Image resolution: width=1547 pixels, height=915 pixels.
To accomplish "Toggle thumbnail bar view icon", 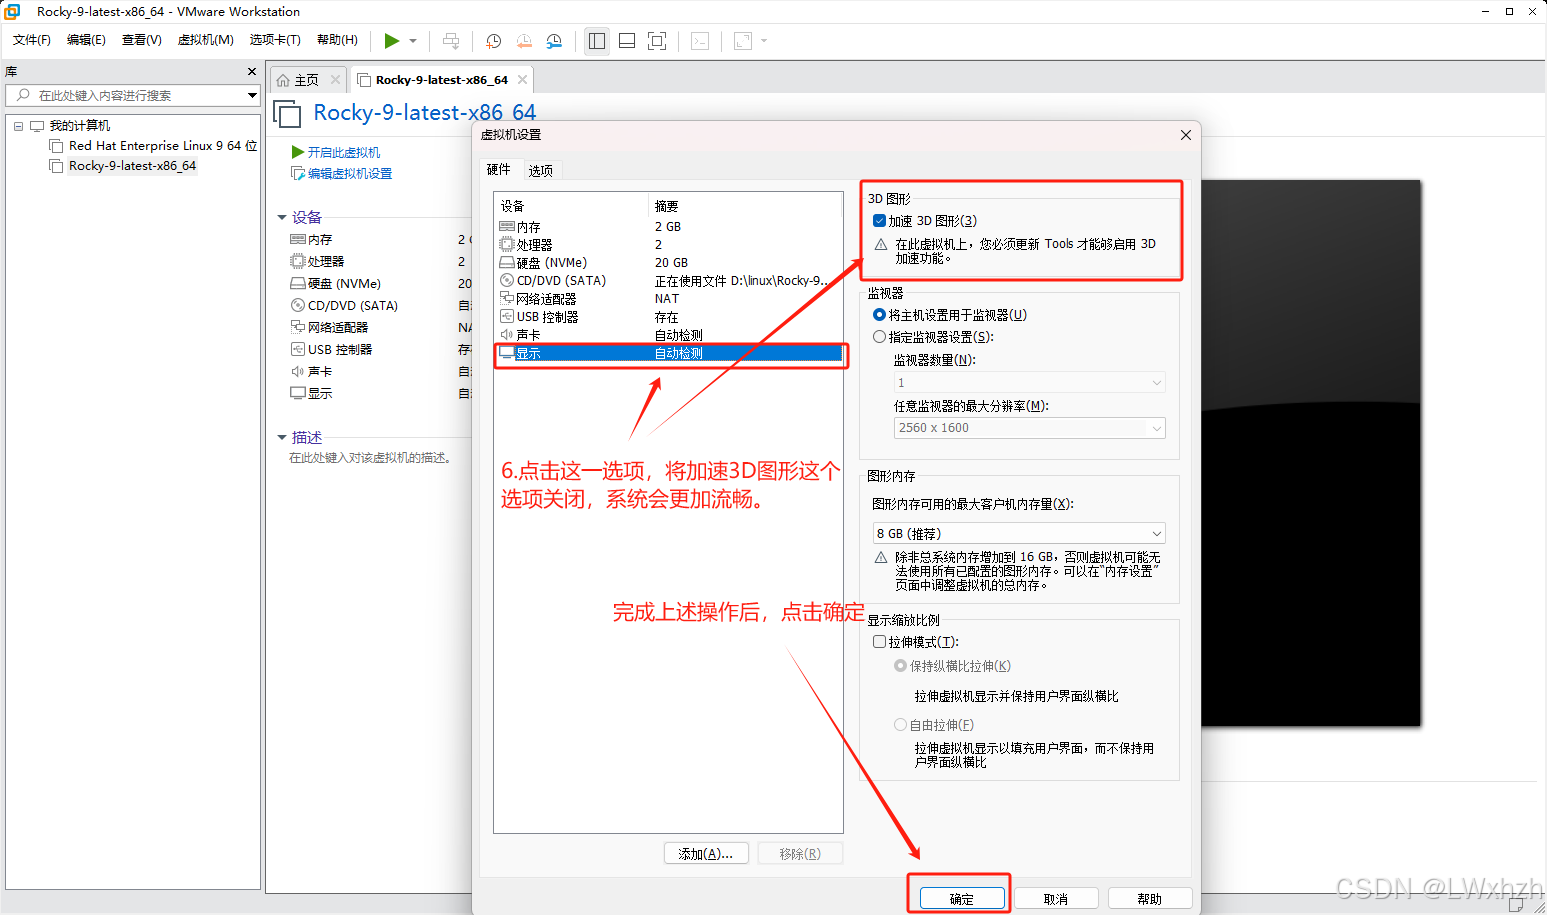I will tap(627, 41).
